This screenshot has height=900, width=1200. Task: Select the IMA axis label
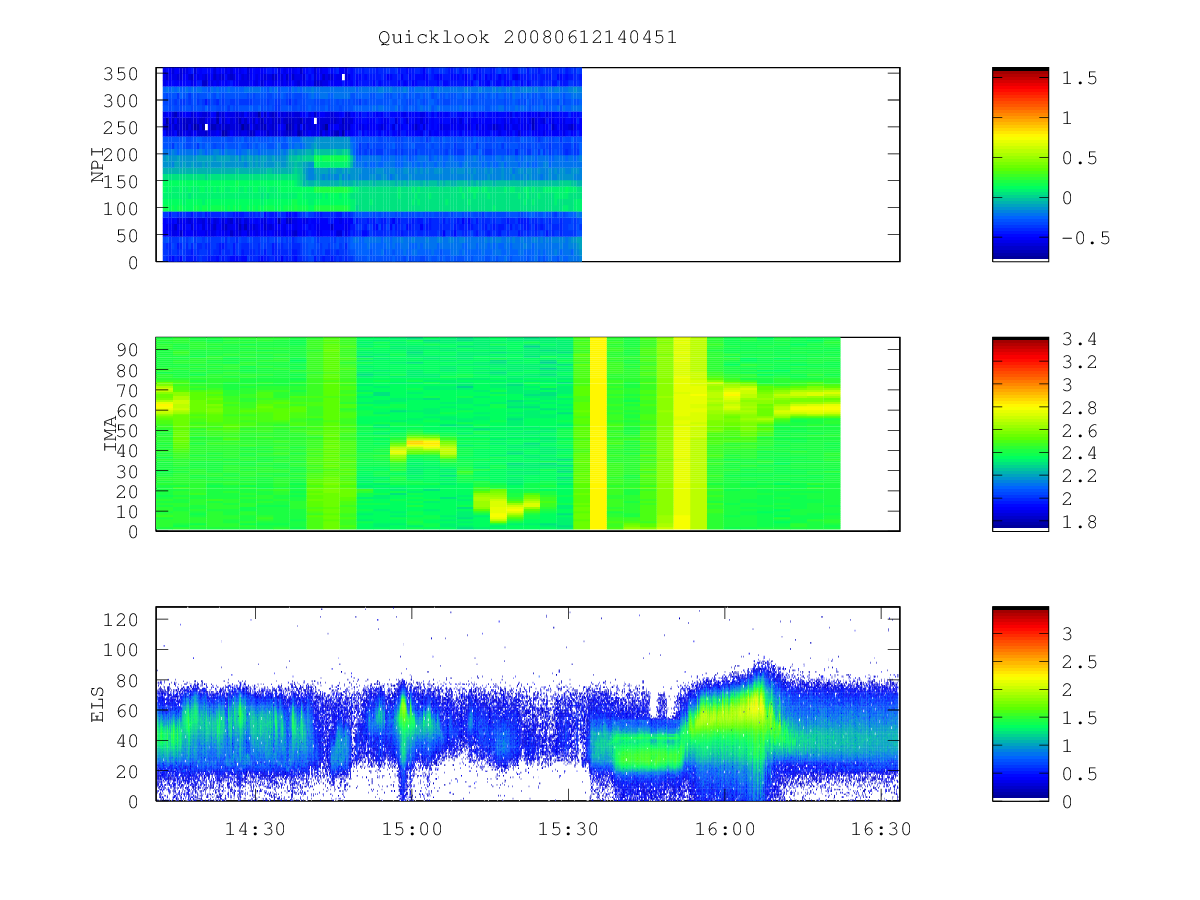point(112,434)
